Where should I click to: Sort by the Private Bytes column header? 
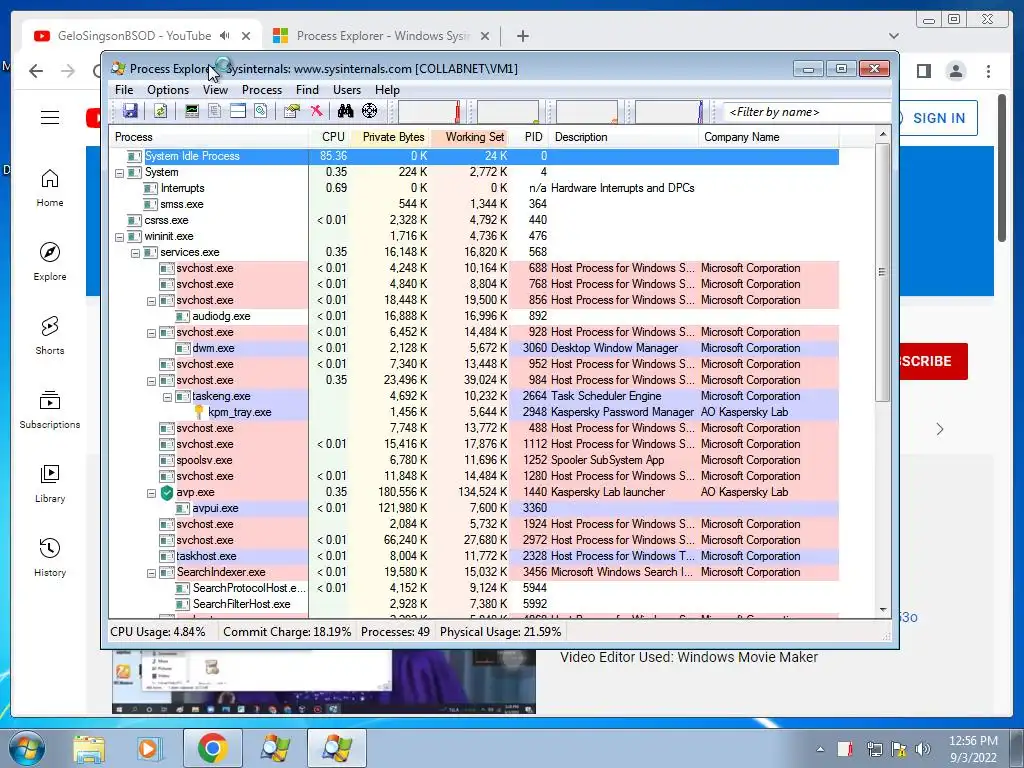pyautogui.click(x=390, y=137)
